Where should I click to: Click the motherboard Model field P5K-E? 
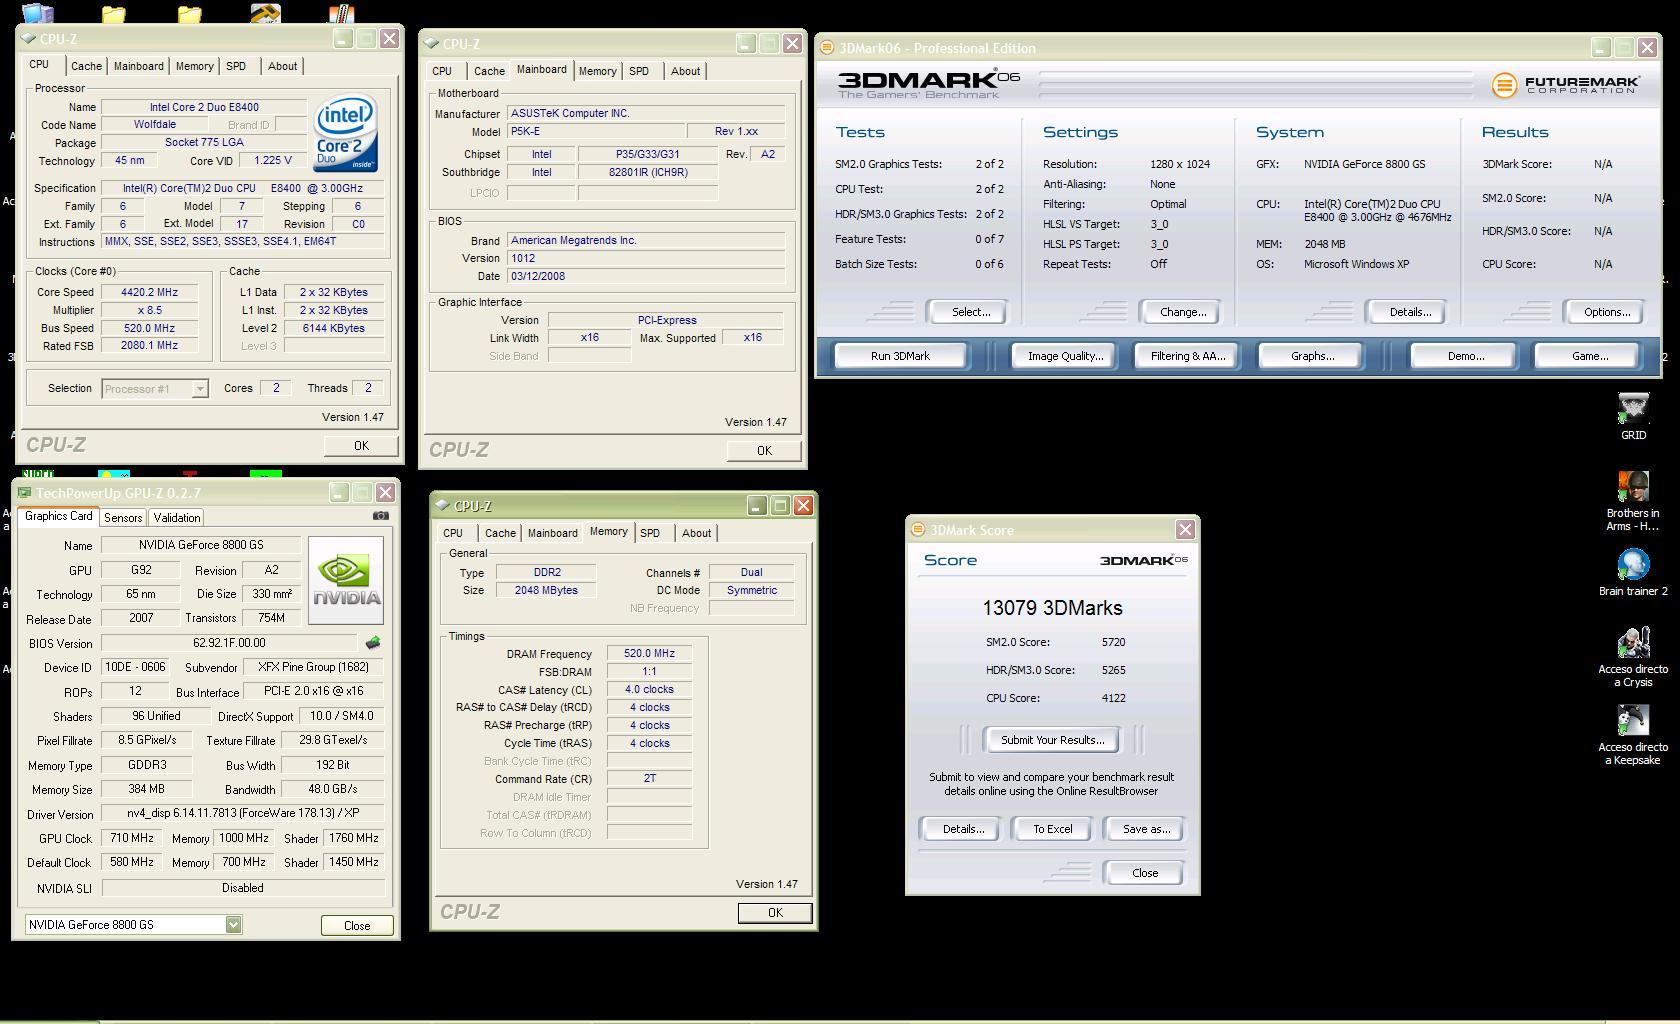596,131
